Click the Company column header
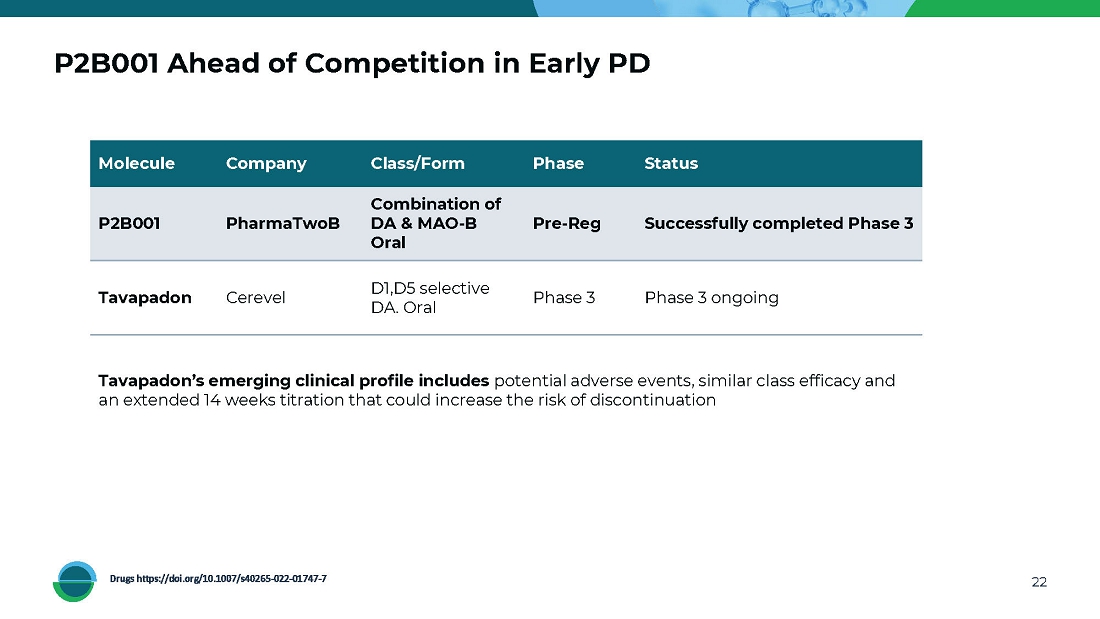Screen dimensions: 1100x619 click(266, 163)
